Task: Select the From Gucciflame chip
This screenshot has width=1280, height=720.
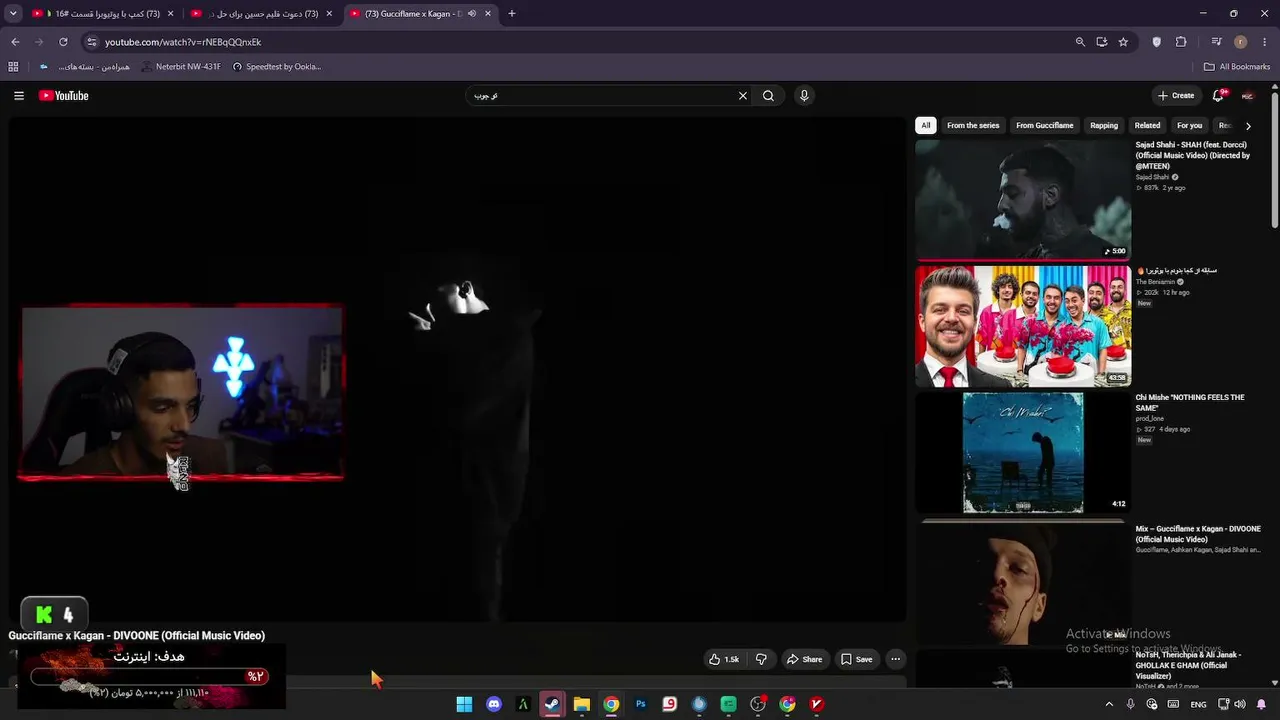Action: click(1045, 126)
